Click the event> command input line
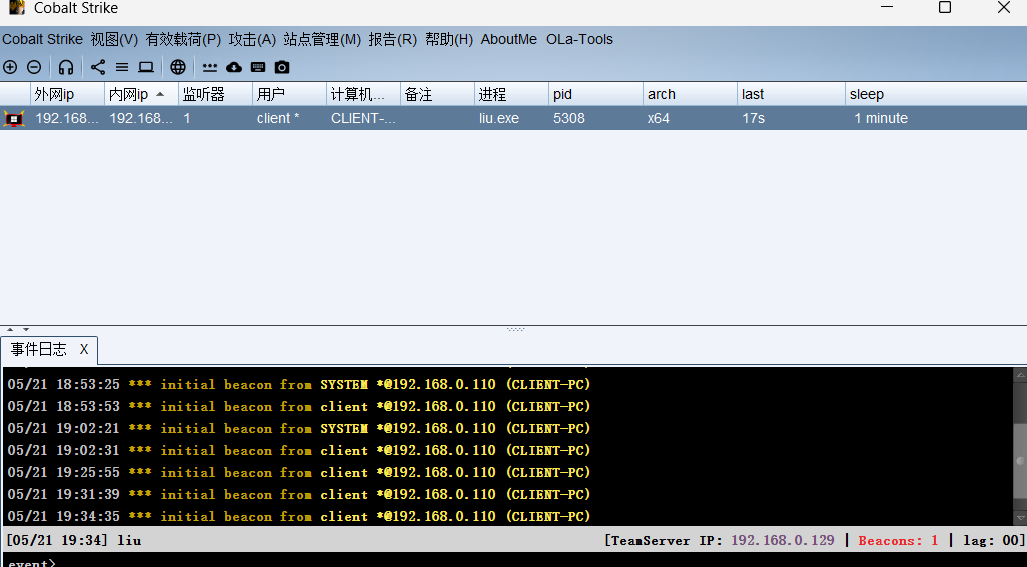This screenshot has width=1027, height=567. click(x=514, y=561)
